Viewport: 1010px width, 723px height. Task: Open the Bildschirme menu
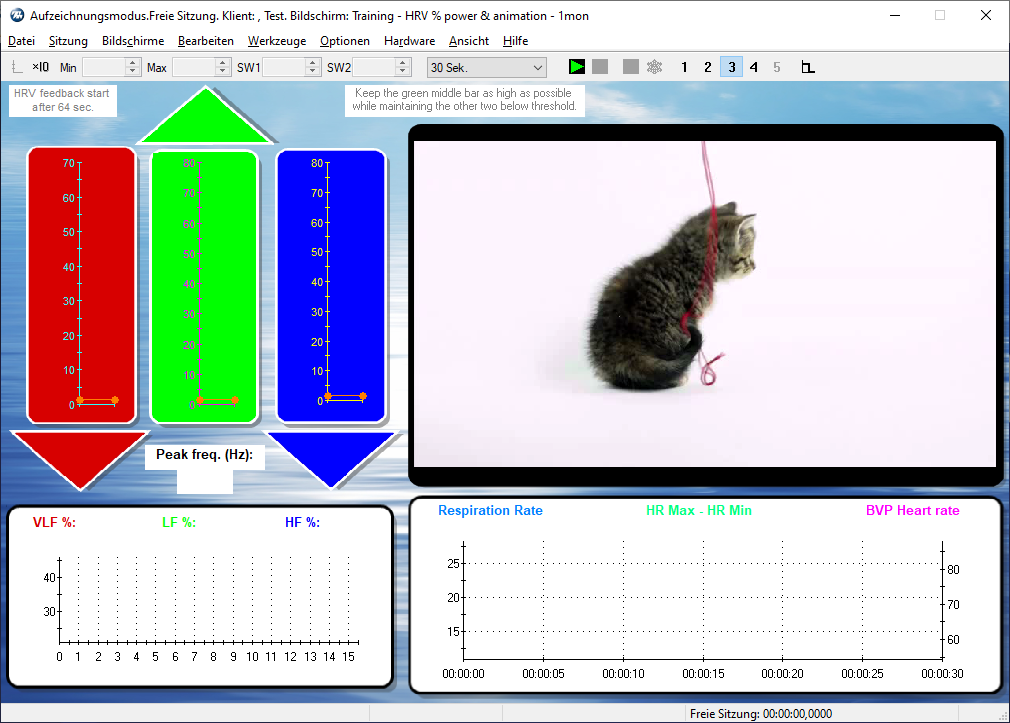pyautogui.click(x=133, y=41)
